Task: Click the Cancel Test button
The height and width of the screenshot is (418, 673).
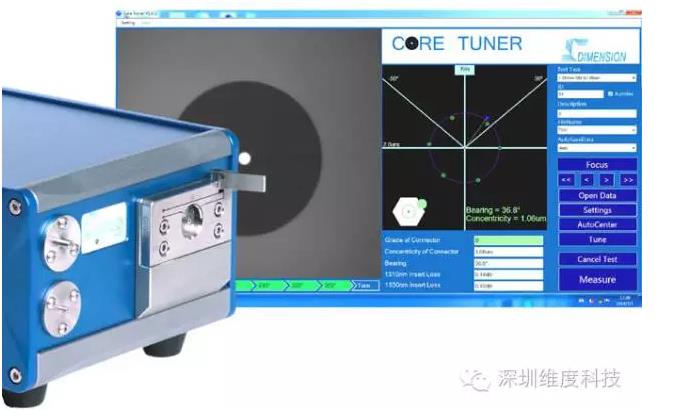Action: coord(596,259)
